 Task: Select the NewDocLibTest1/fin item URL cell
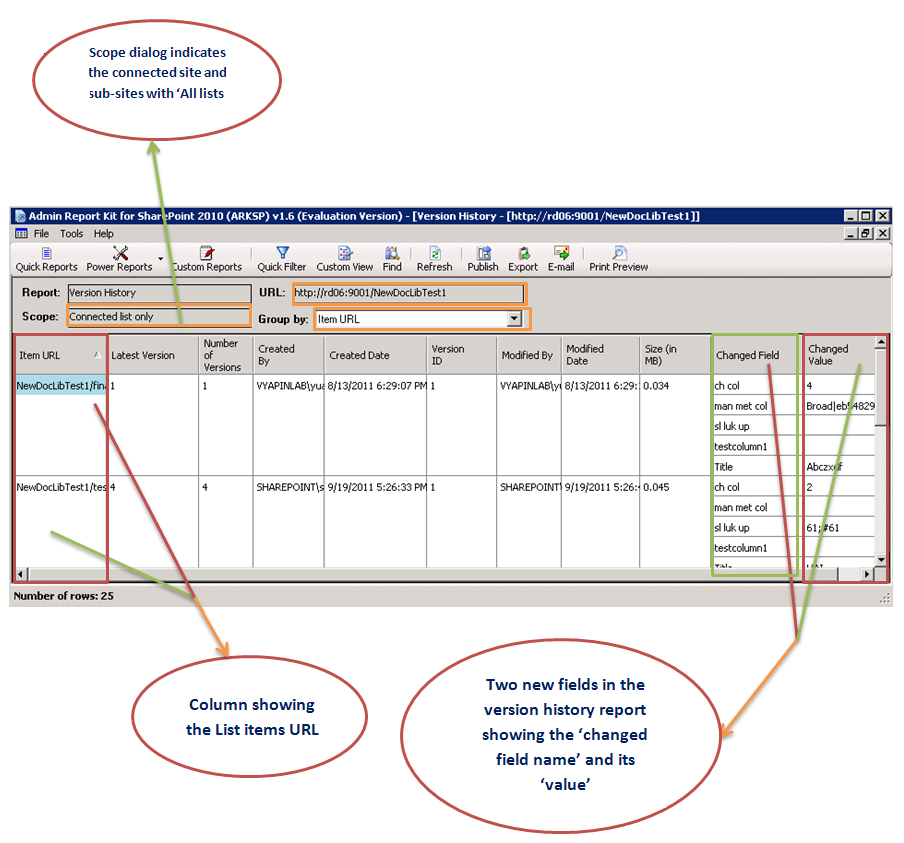click(x=61, y=386)
